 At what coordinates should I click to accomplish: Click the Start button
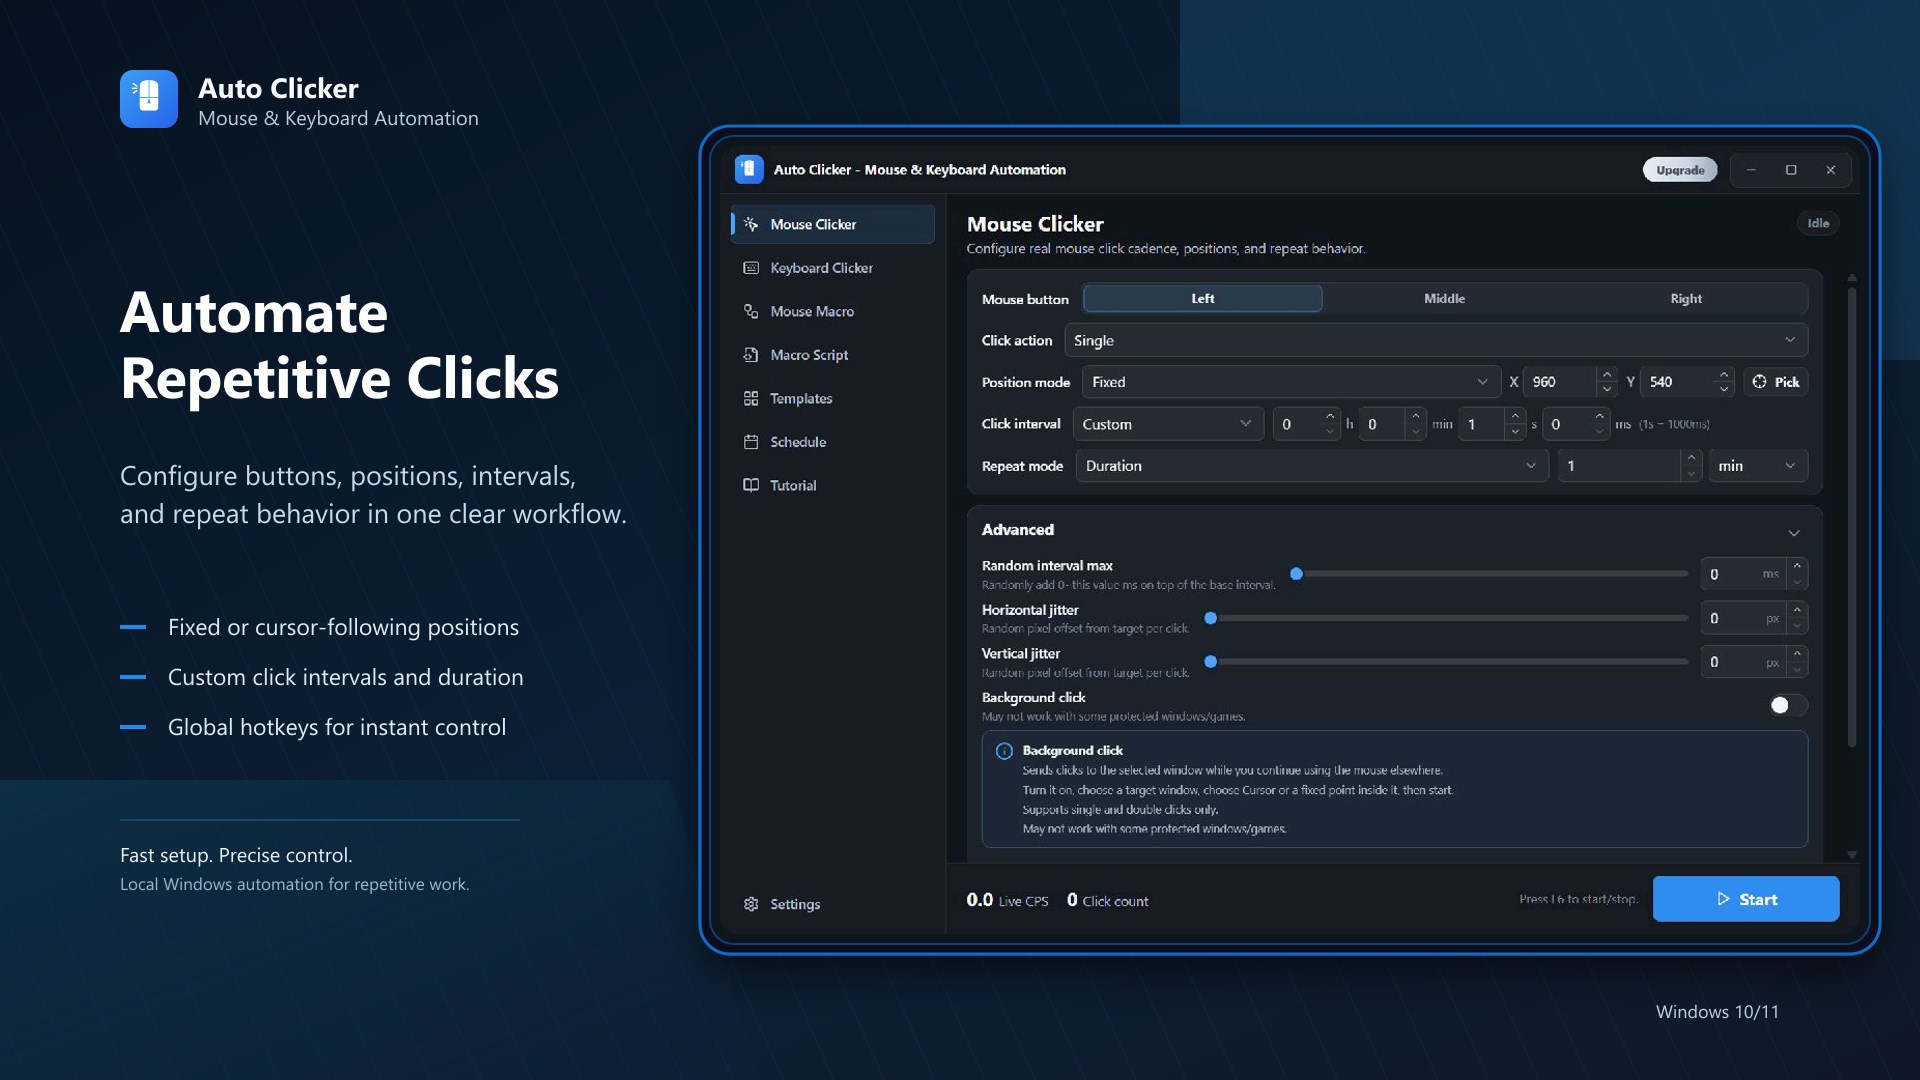tap(1746, 899)
